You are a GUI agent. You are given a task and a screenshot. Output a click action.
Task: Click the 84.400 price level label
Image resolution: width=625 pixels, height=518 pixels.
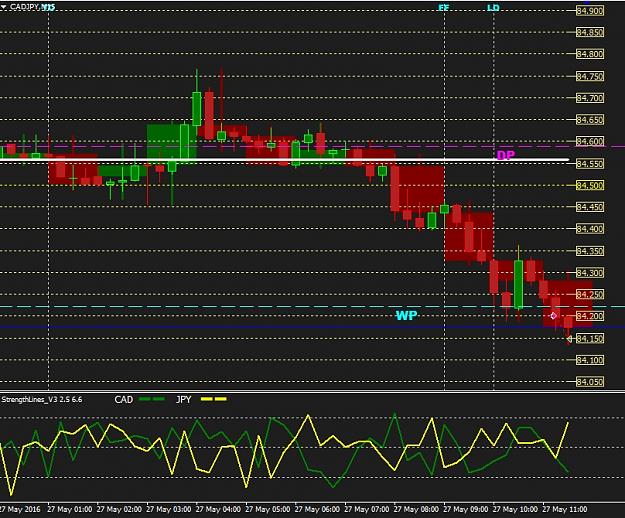[x=590, y=229]
